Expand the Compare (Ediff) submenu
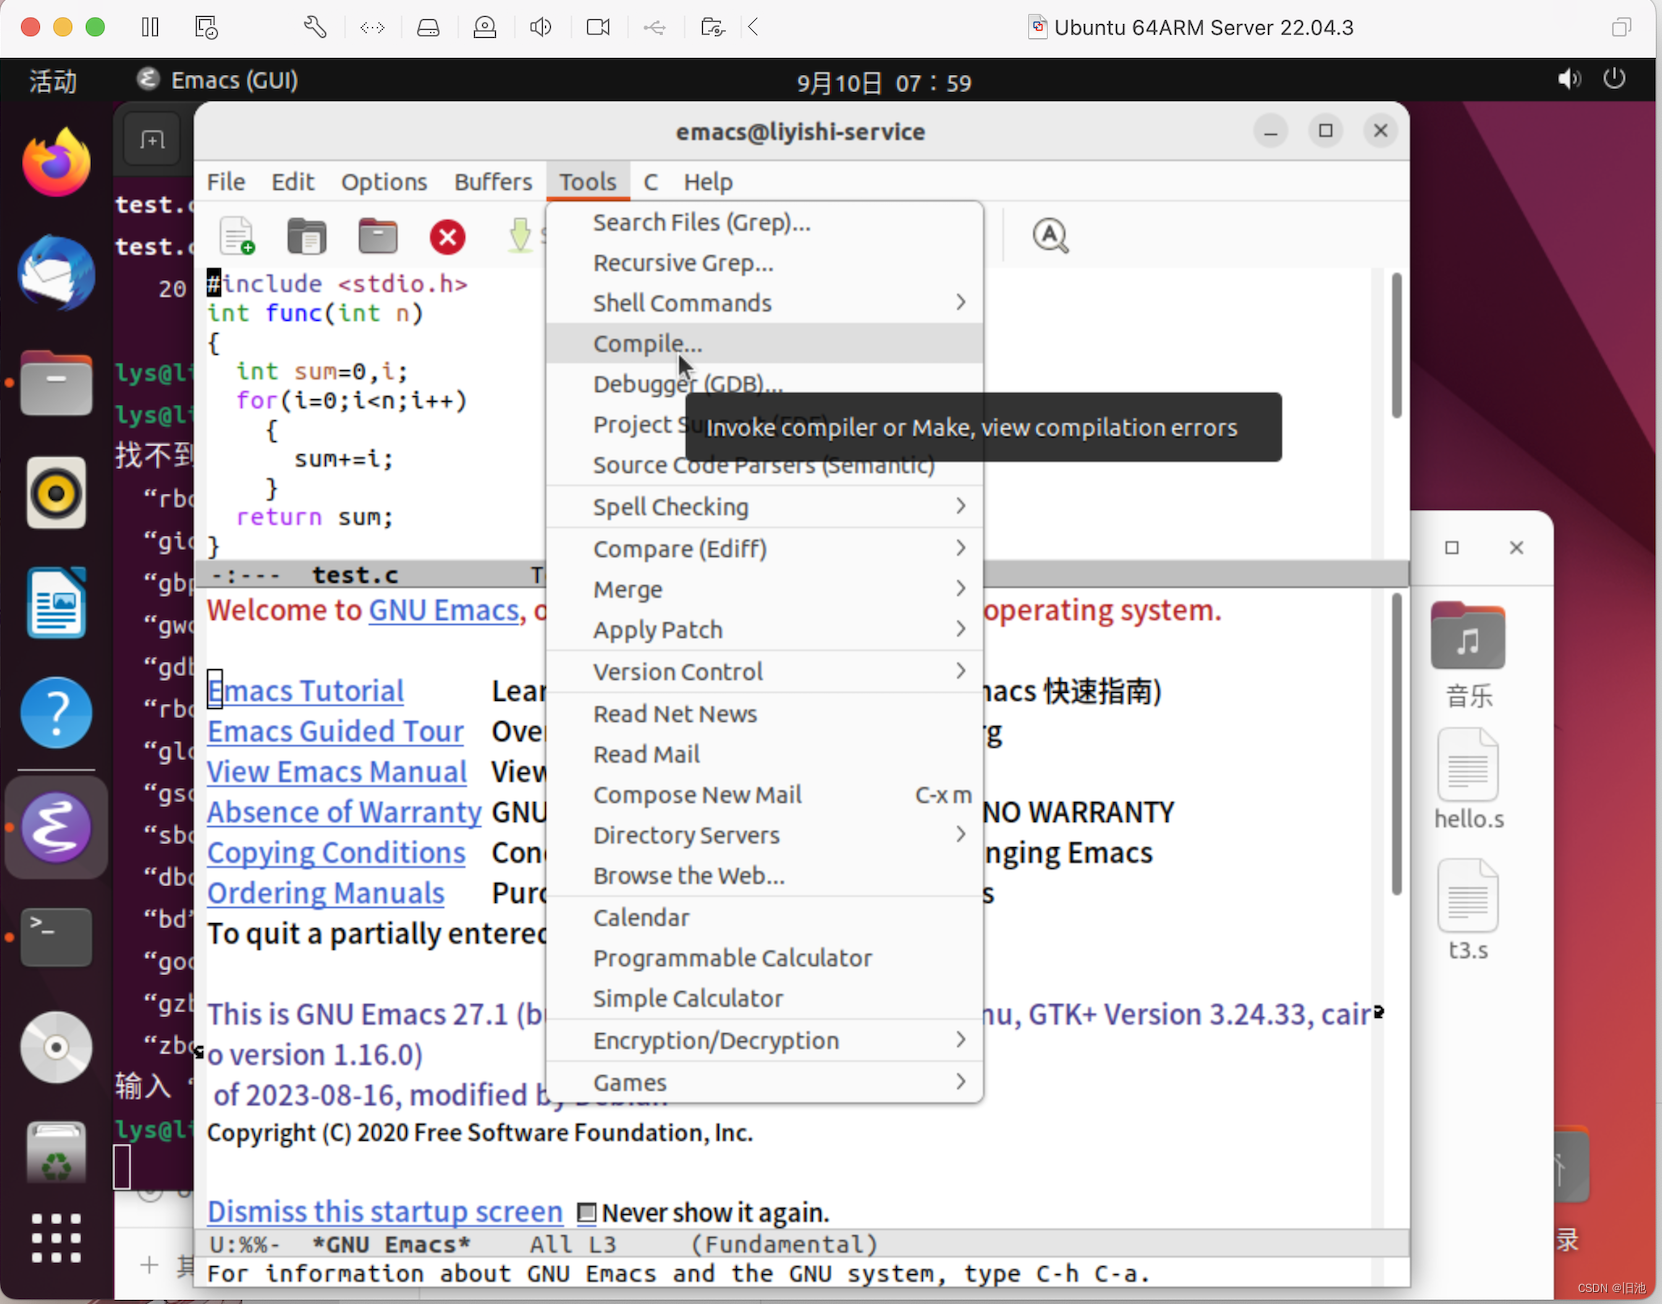1662x1304 pixels. tap(765, 549)
